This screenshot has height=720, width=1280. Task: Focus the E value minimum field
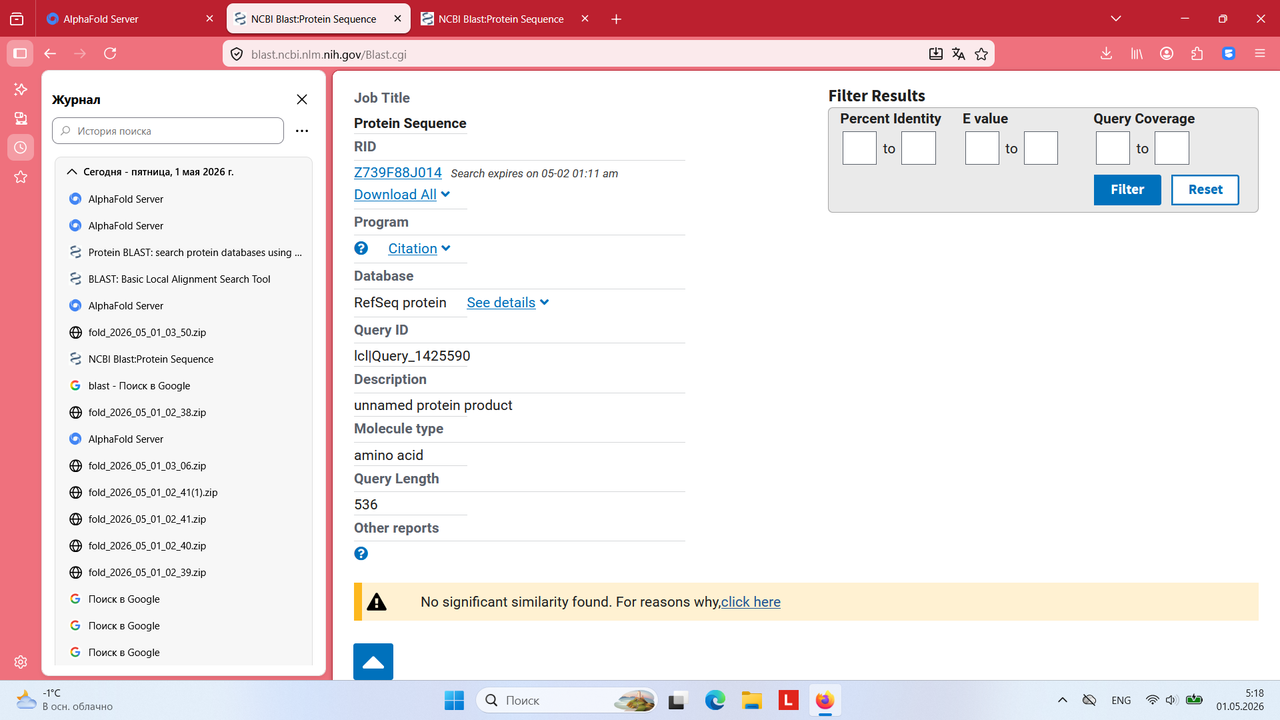[982, 148]
